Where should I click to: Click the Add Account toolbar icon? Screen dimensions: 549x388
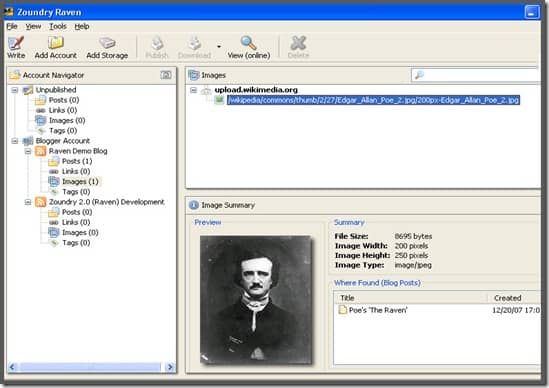56,43
